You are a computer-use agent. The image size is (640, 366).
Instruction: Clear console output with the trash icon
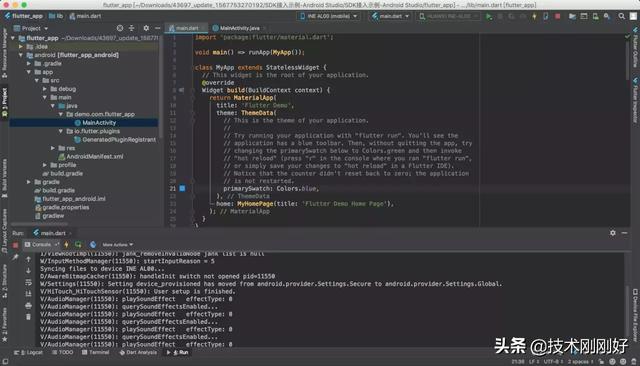point(28,317)
